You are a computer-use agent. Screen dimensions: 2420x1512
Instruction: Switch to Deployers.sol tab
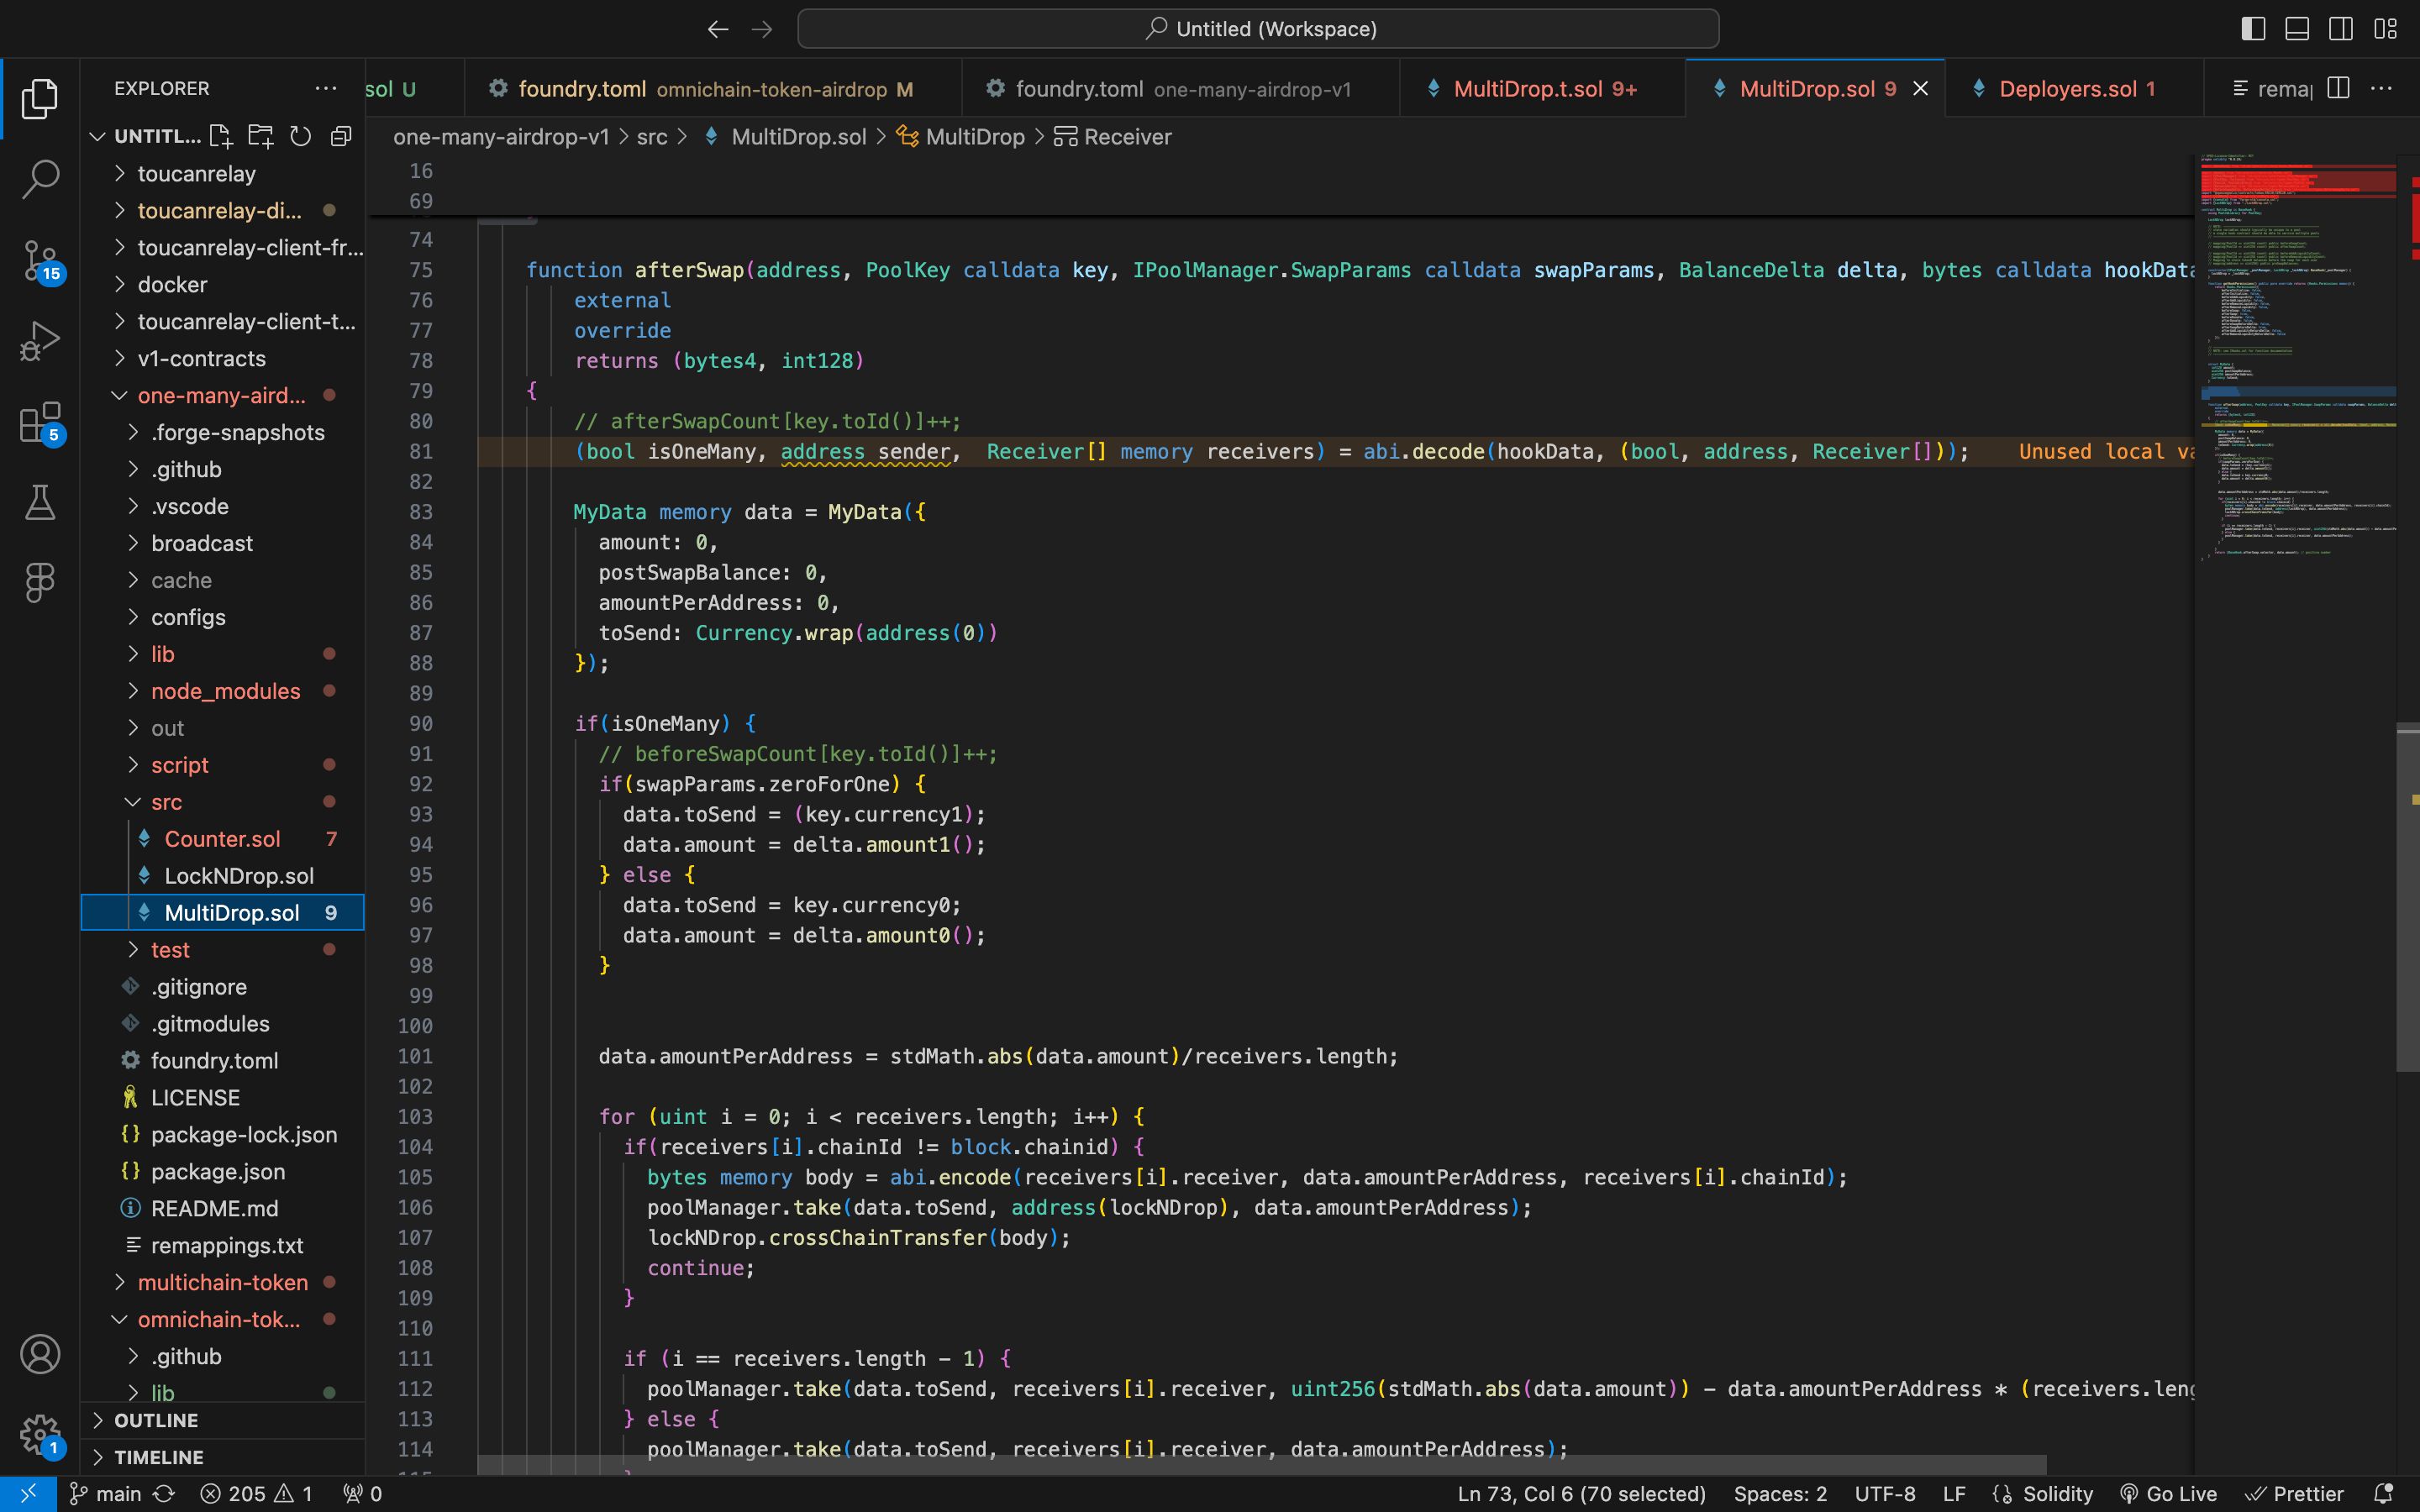(2075, 88)
